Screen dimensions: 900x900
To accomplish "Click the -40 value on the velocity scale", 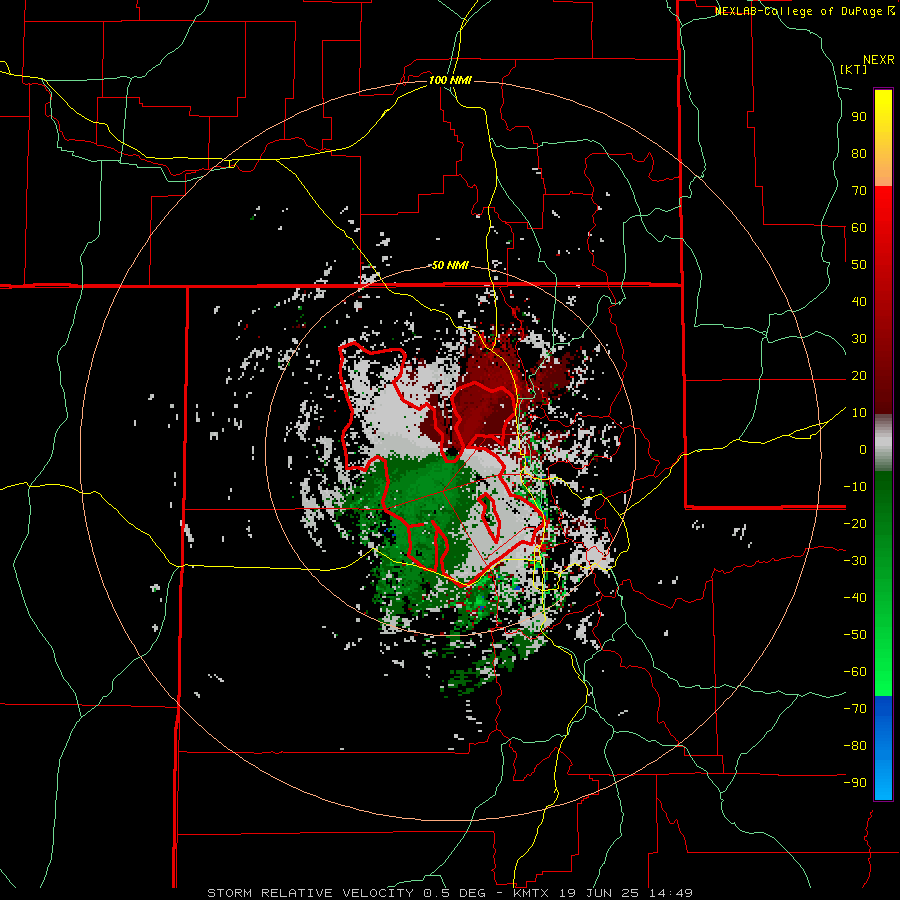I will click(855, 598).
